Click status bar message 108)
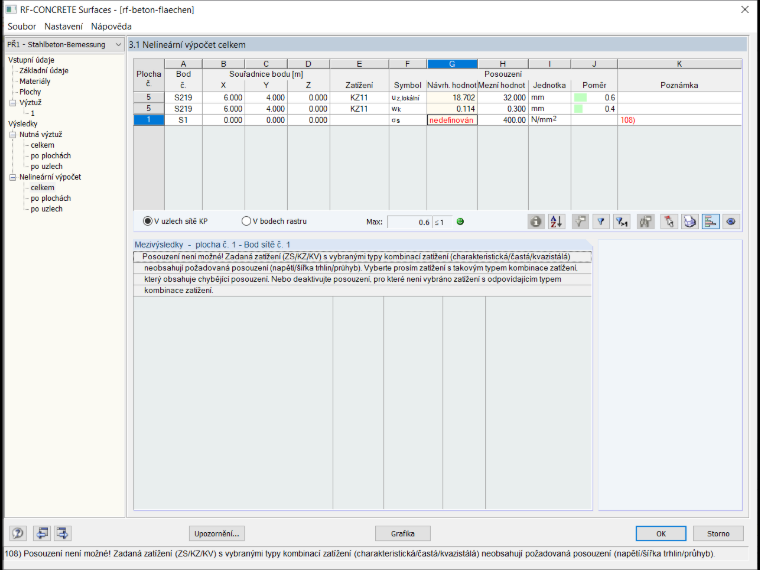Screen dimensions: 760x570 pos(360,554)
